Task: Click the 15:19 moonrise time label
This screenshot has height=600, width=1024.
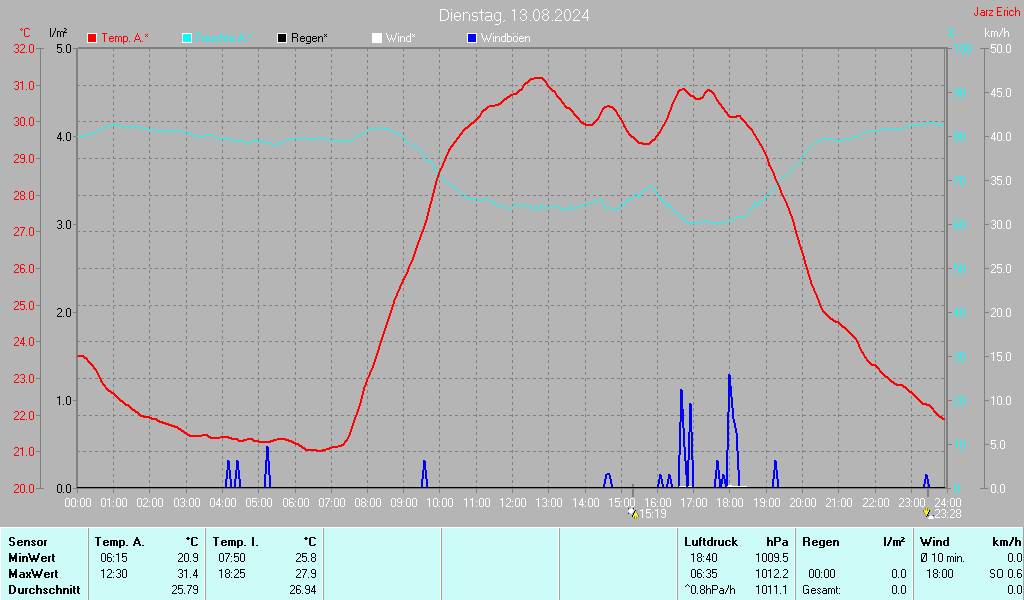Action: [652, 514]
